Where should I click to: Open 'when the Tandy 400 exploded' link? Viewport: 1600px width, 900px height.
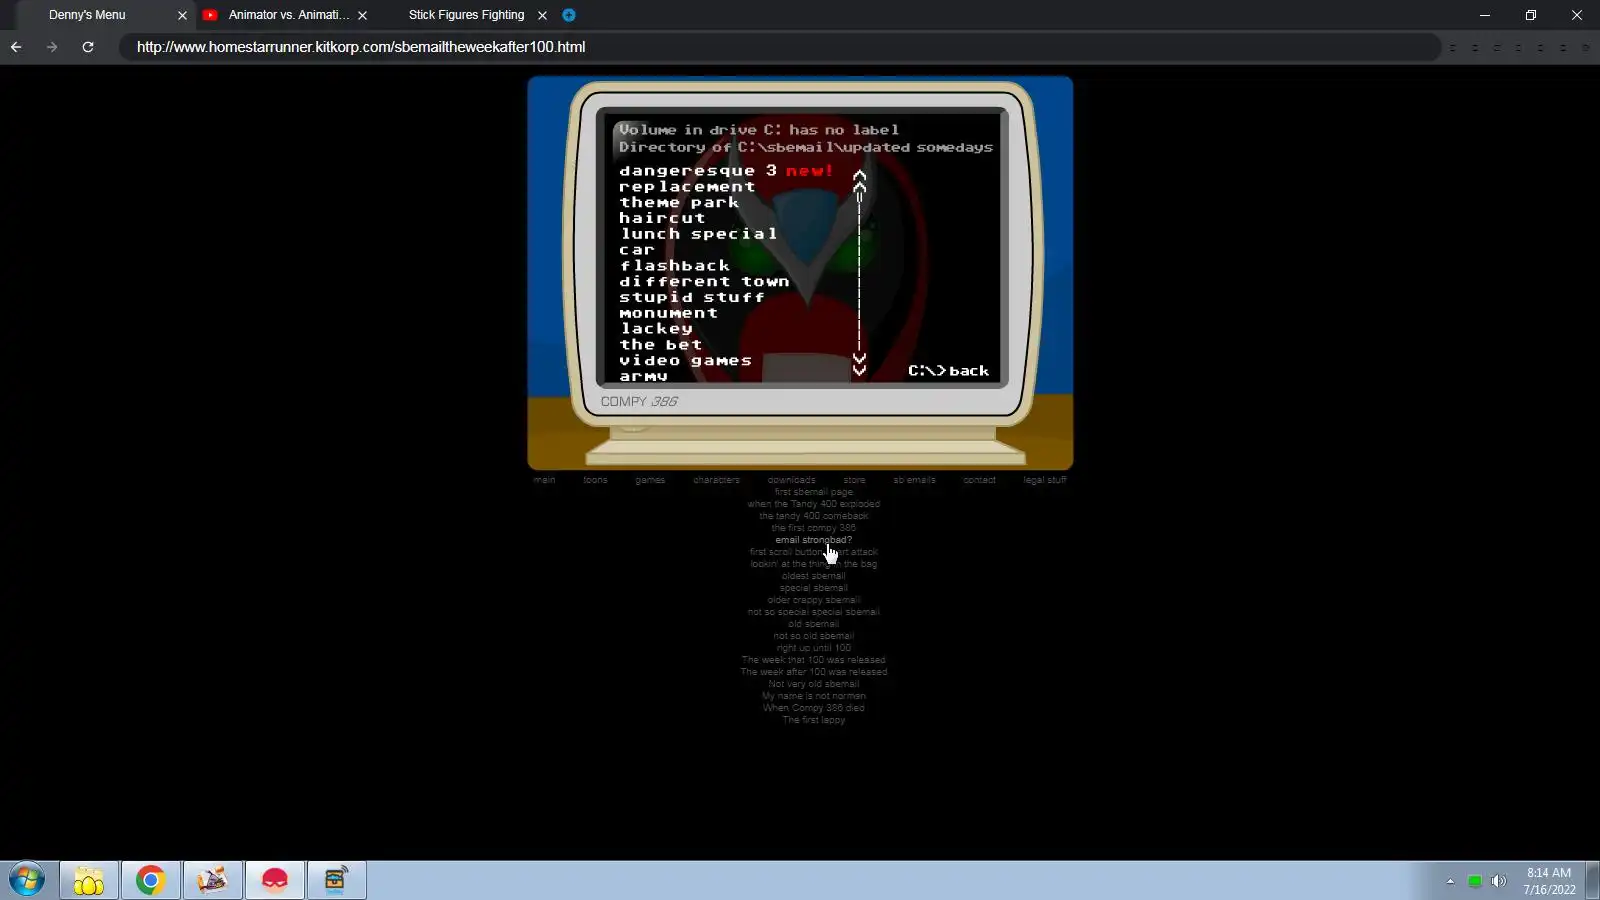[x=814, y=504]
